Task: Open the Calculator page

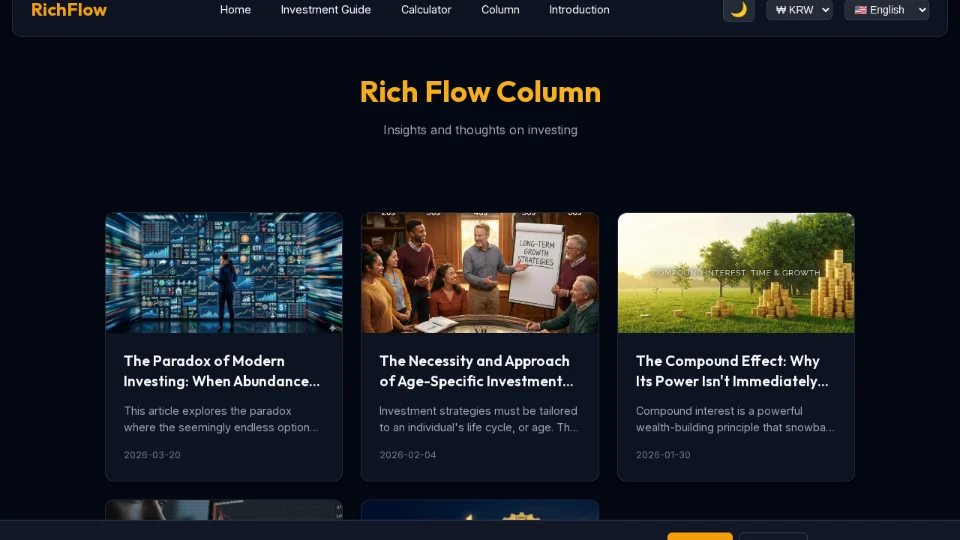Action: click(426, 10)
